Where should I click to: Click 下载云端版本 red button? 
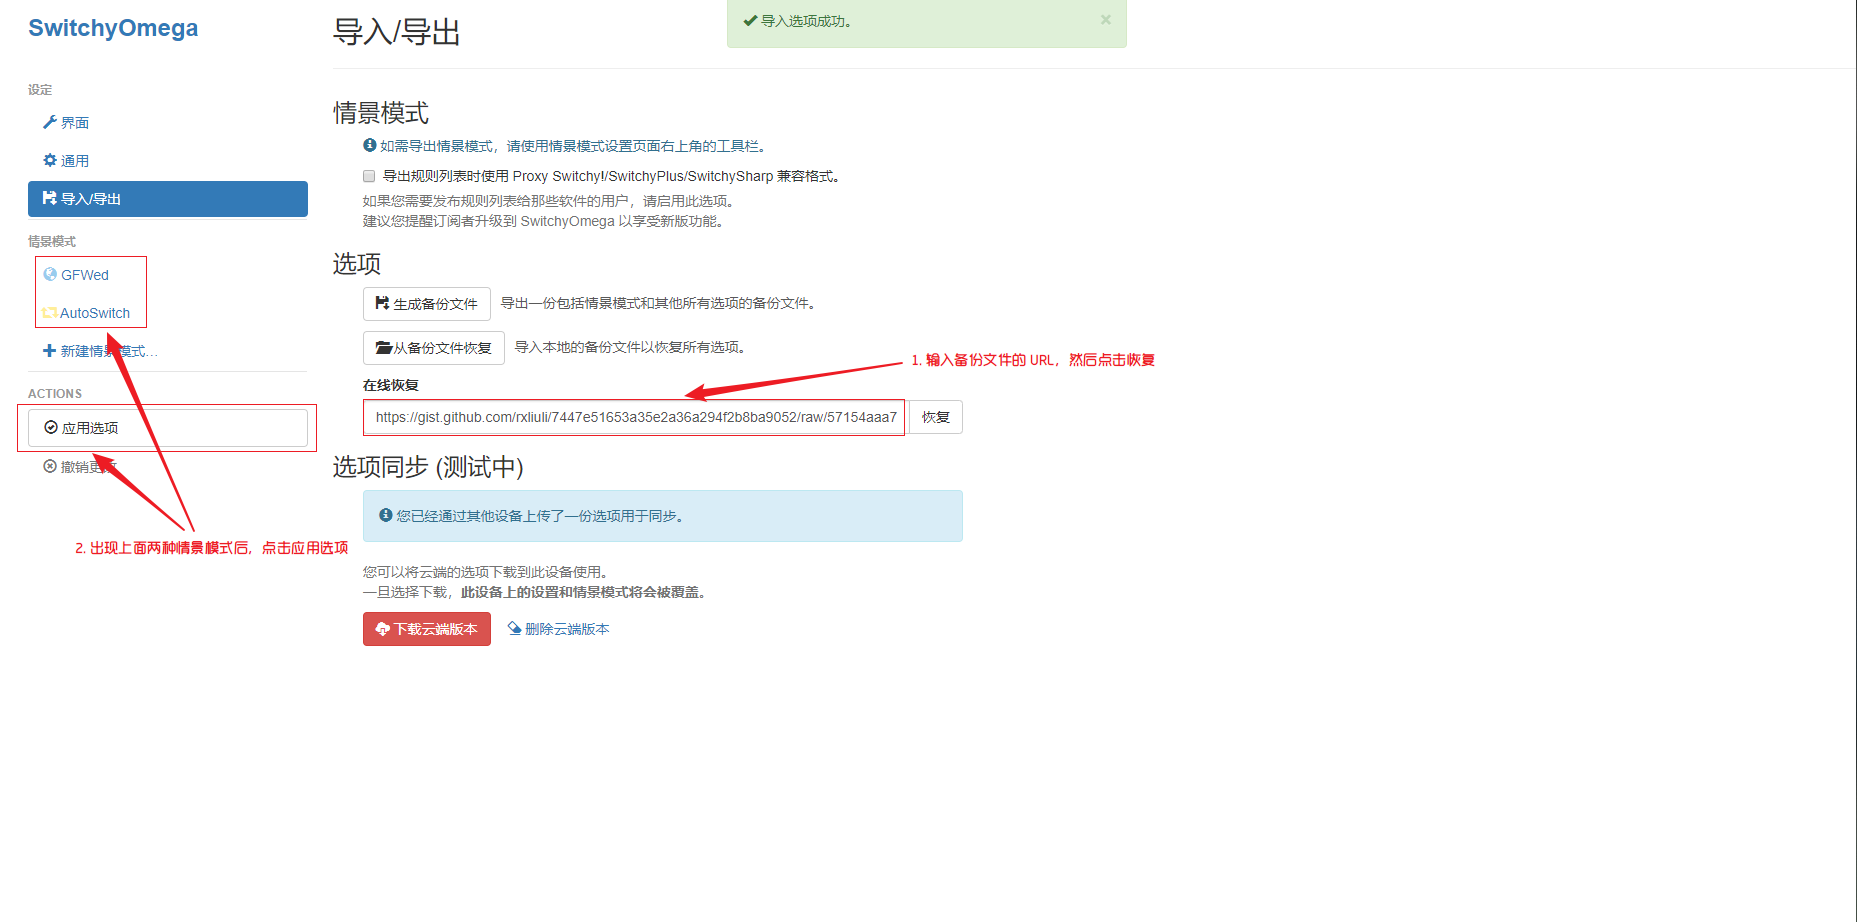427,629
